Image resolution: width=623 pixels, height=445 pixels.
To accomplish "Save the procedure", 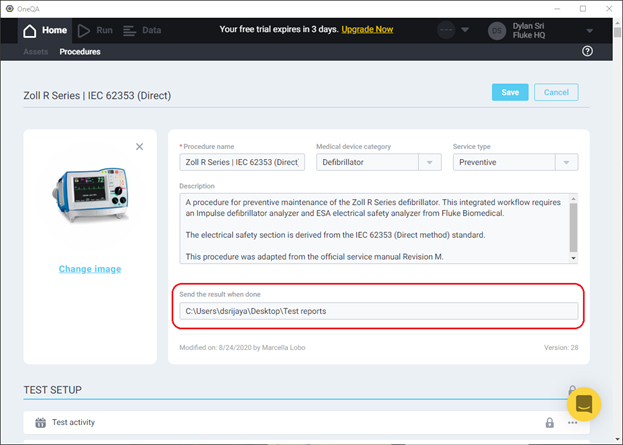I will point(509,92).
